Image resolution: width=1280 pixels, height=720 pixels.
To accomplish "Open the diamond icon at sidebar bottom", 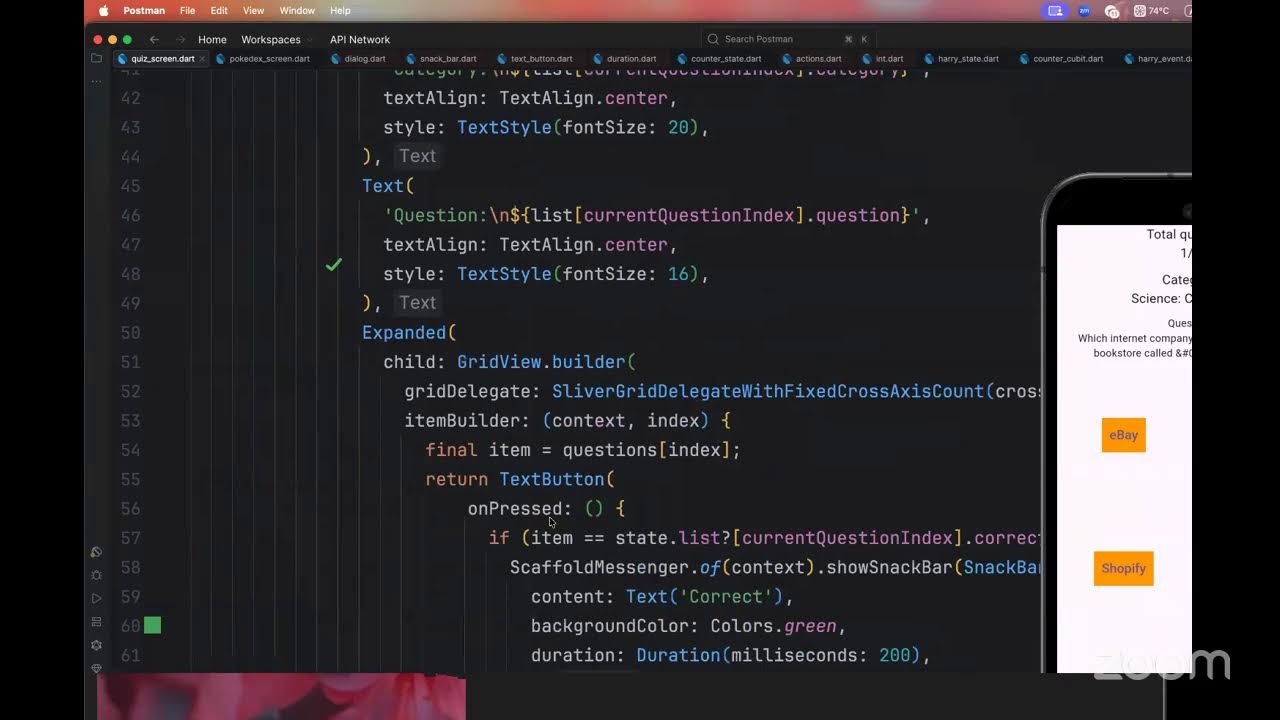I will click(96, 668).
